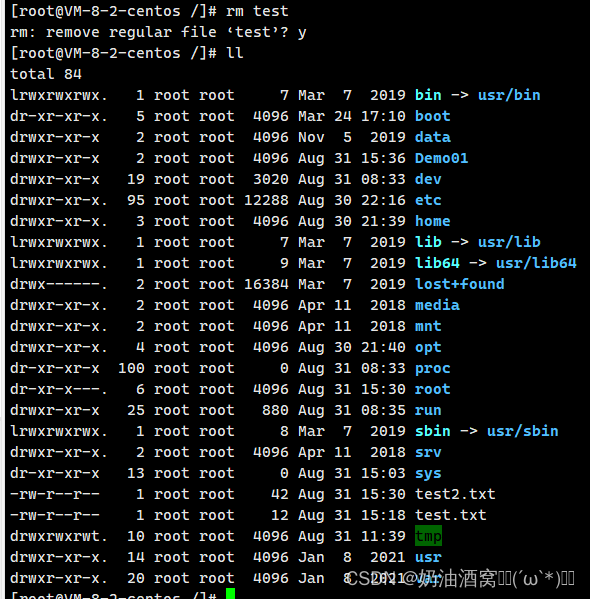
Task: Click the 'proc' directory name
Action: pyautogui.click(x=433, y=368)
